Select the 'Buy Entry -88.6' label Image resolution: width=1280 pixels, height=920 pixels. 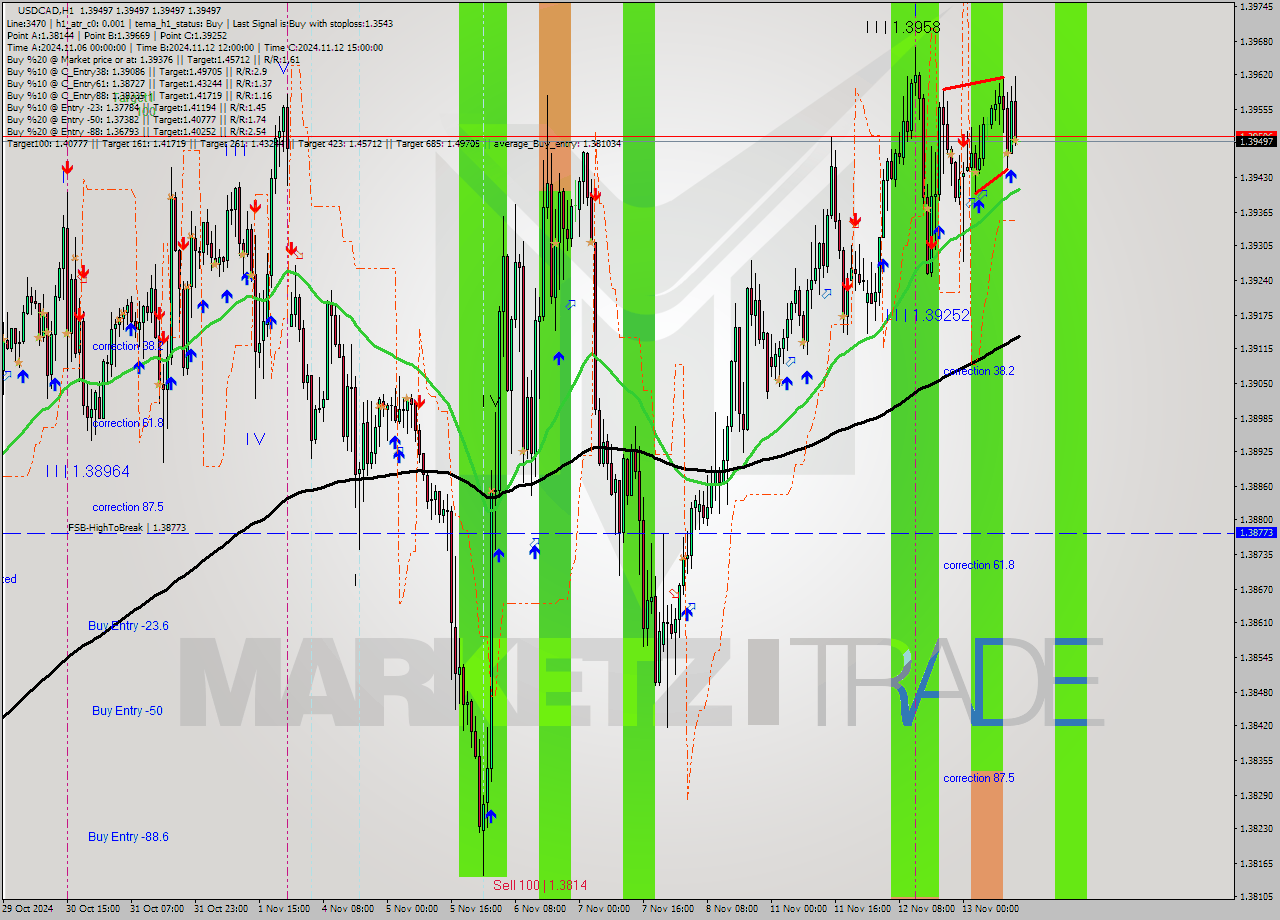pyautogui.click(x=128, y=837)
